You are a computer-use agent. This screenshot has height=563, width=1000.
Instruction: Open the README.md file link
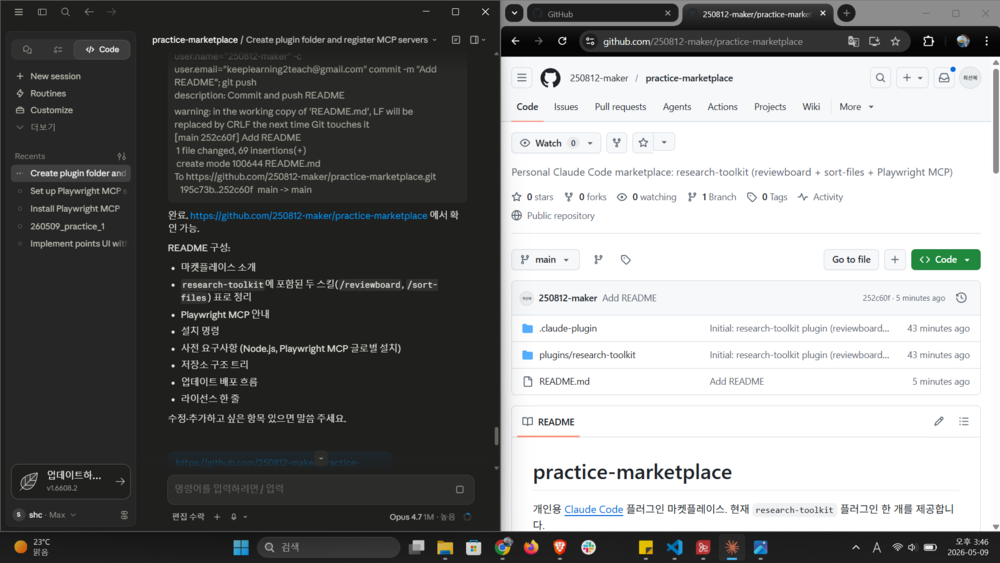564,381
